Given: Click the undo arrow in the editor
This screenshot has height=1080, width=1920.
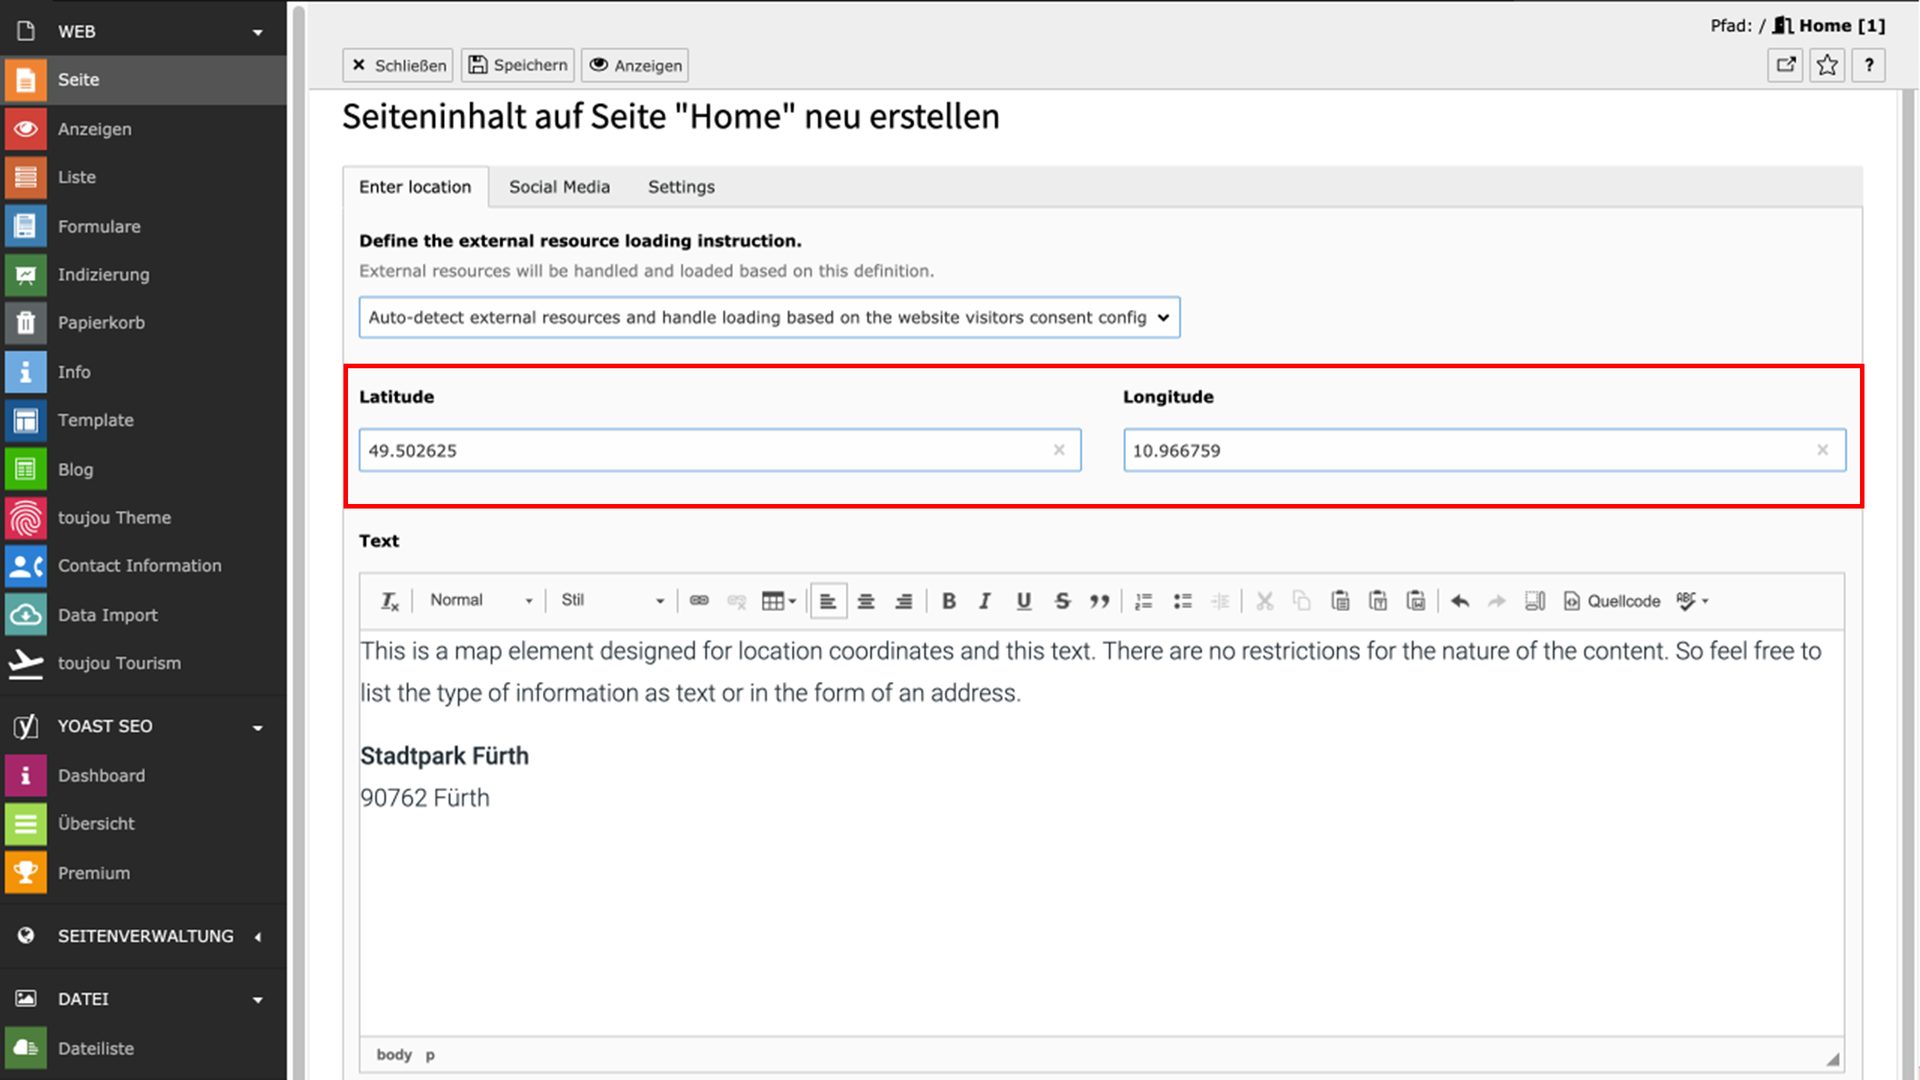Looking at the screenshot, I should coord(1459,601).
